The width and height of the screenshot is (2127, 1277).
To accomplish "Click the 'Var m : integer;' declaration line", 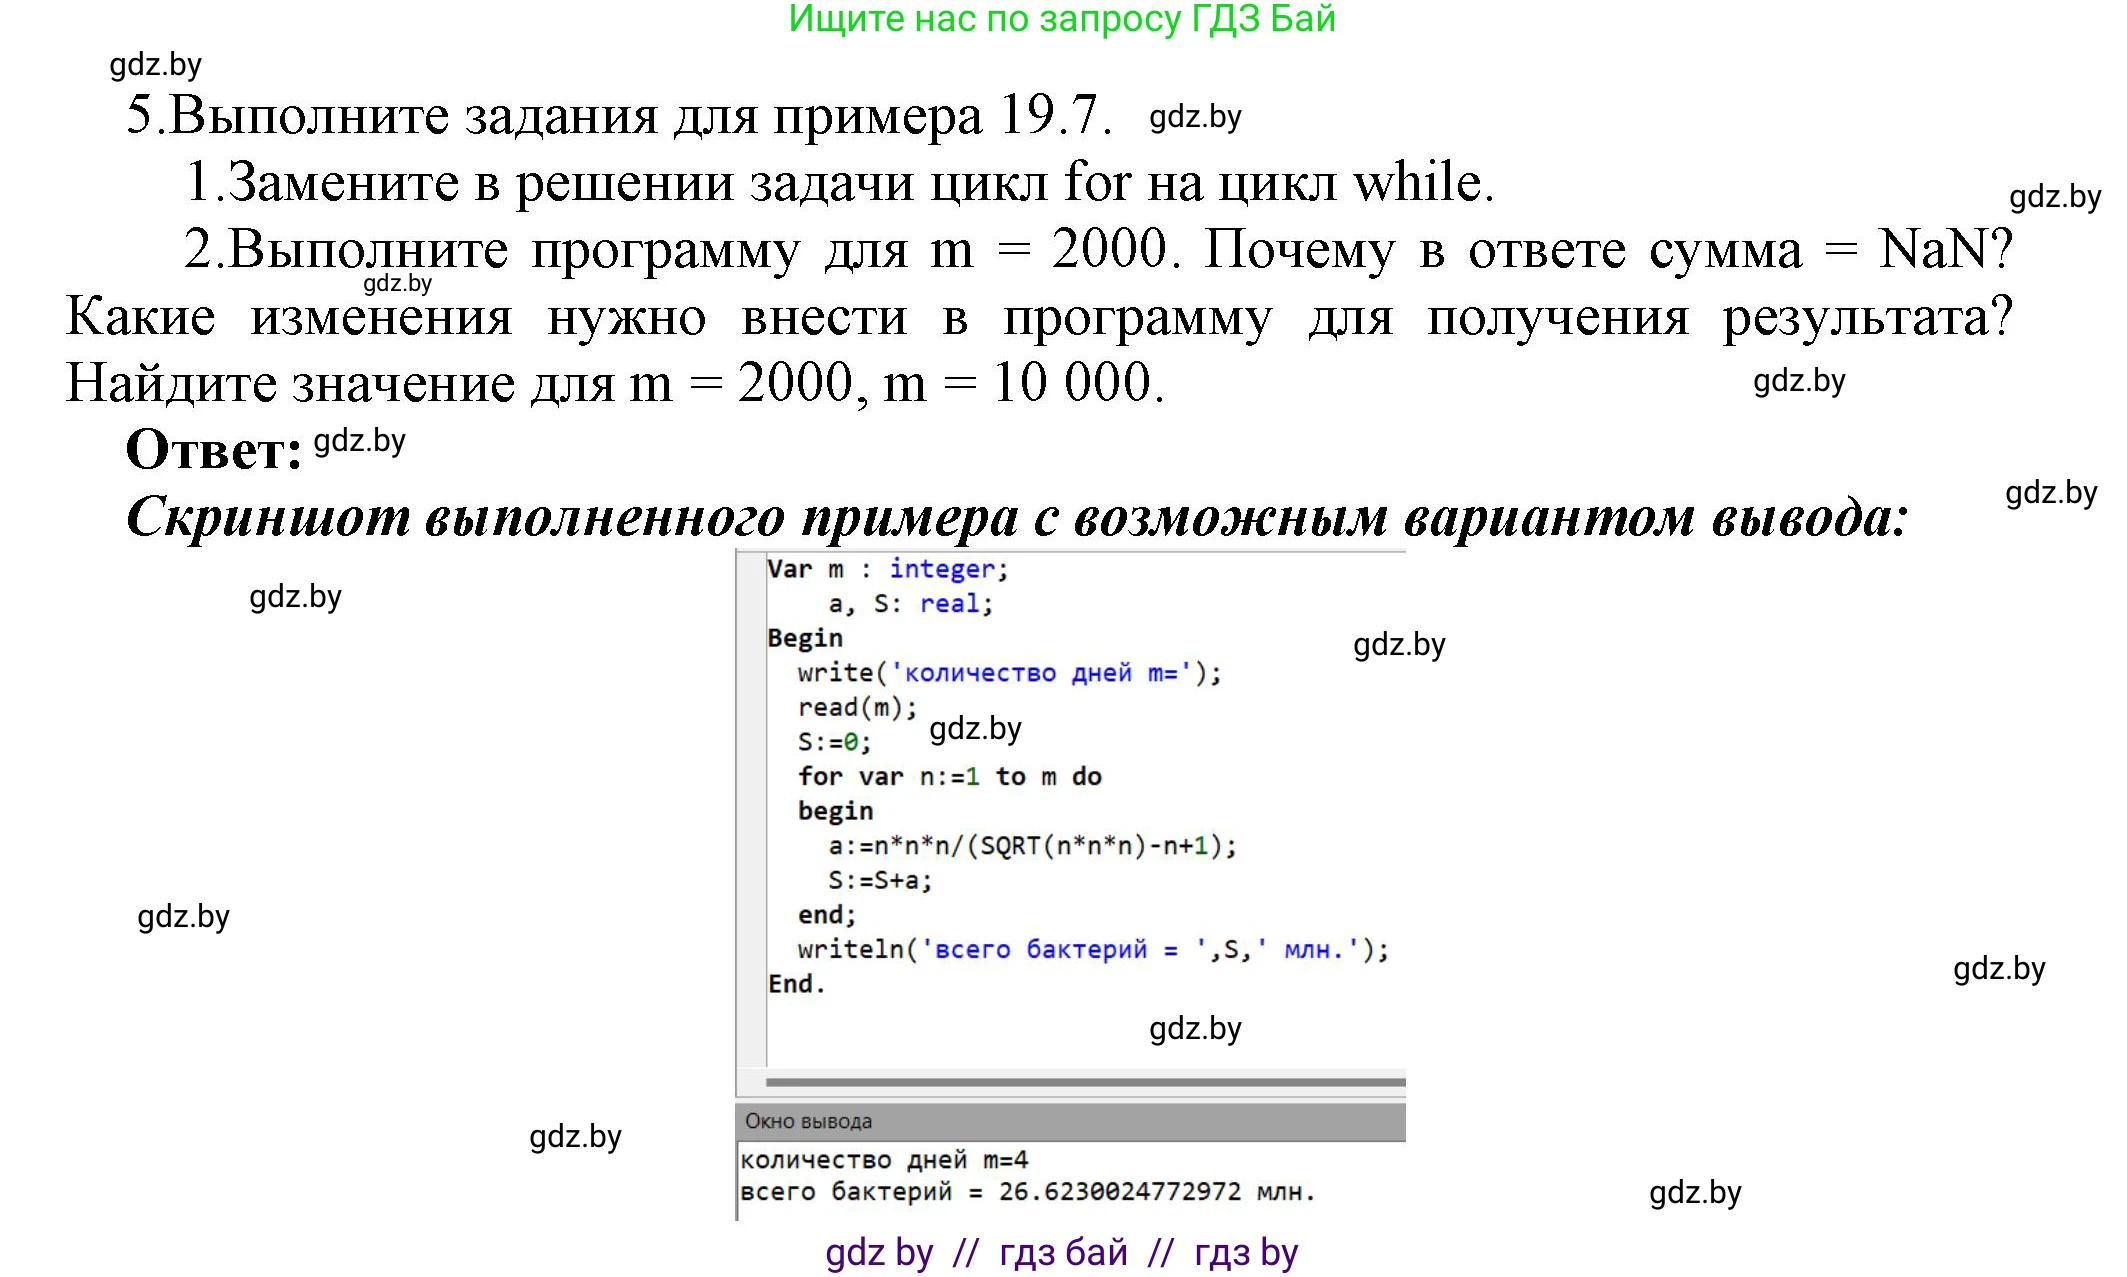I will pyautogui.click(x=890, y=568).
